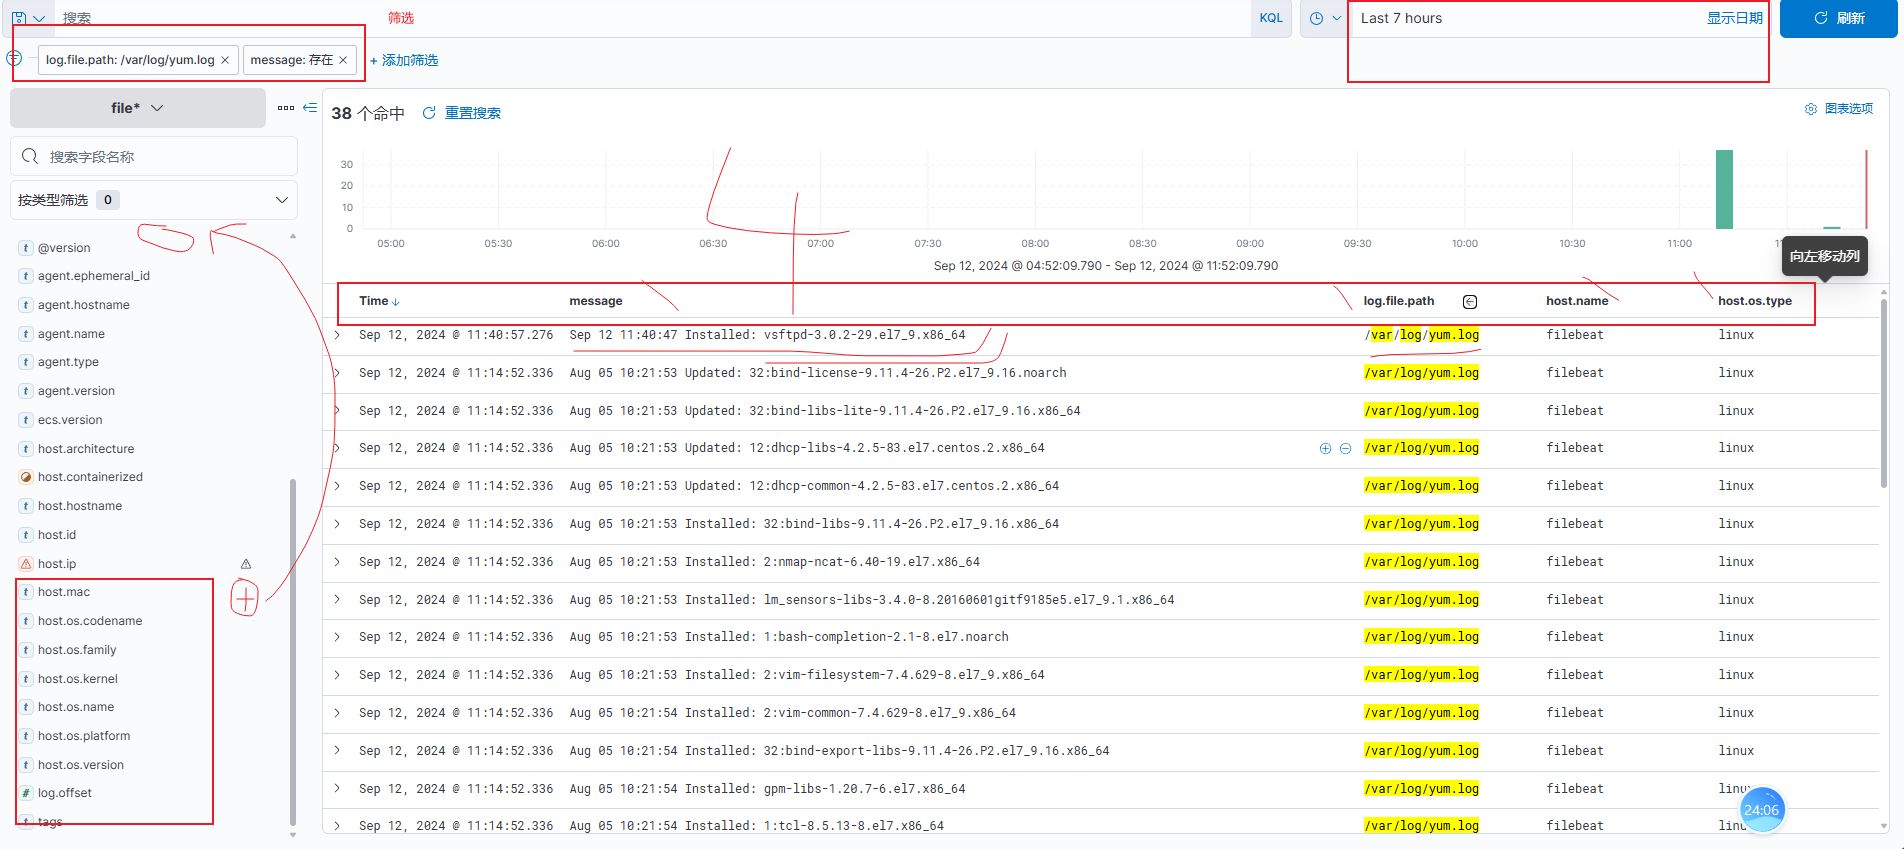Viewport: 1904px width, 849px height.
Task: Expand the vsftpd-3.0.2-29 log row
Action: click(337, 335)
